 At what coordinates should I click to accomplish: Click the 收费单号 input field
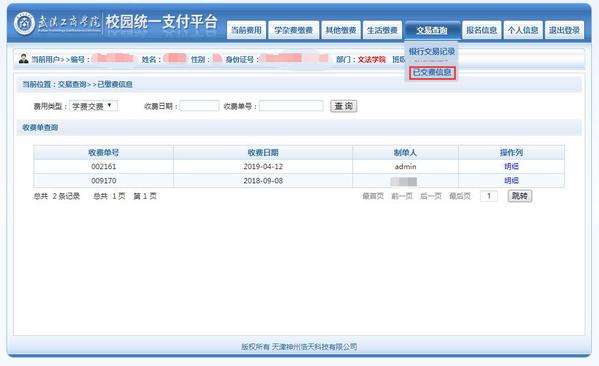pyautogui.click(x=291, y=106)
